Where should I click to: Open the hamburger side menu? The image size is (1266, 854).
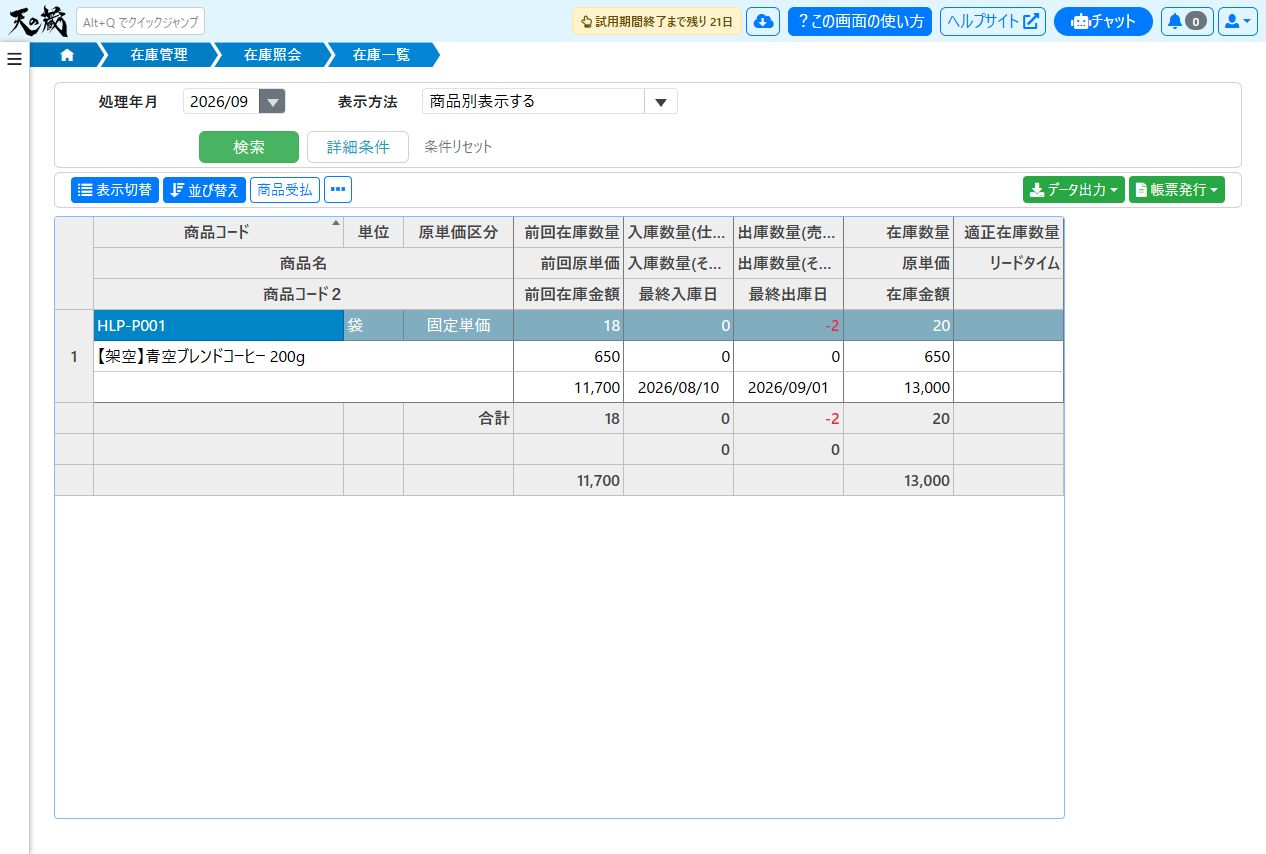tap(14, 59)
